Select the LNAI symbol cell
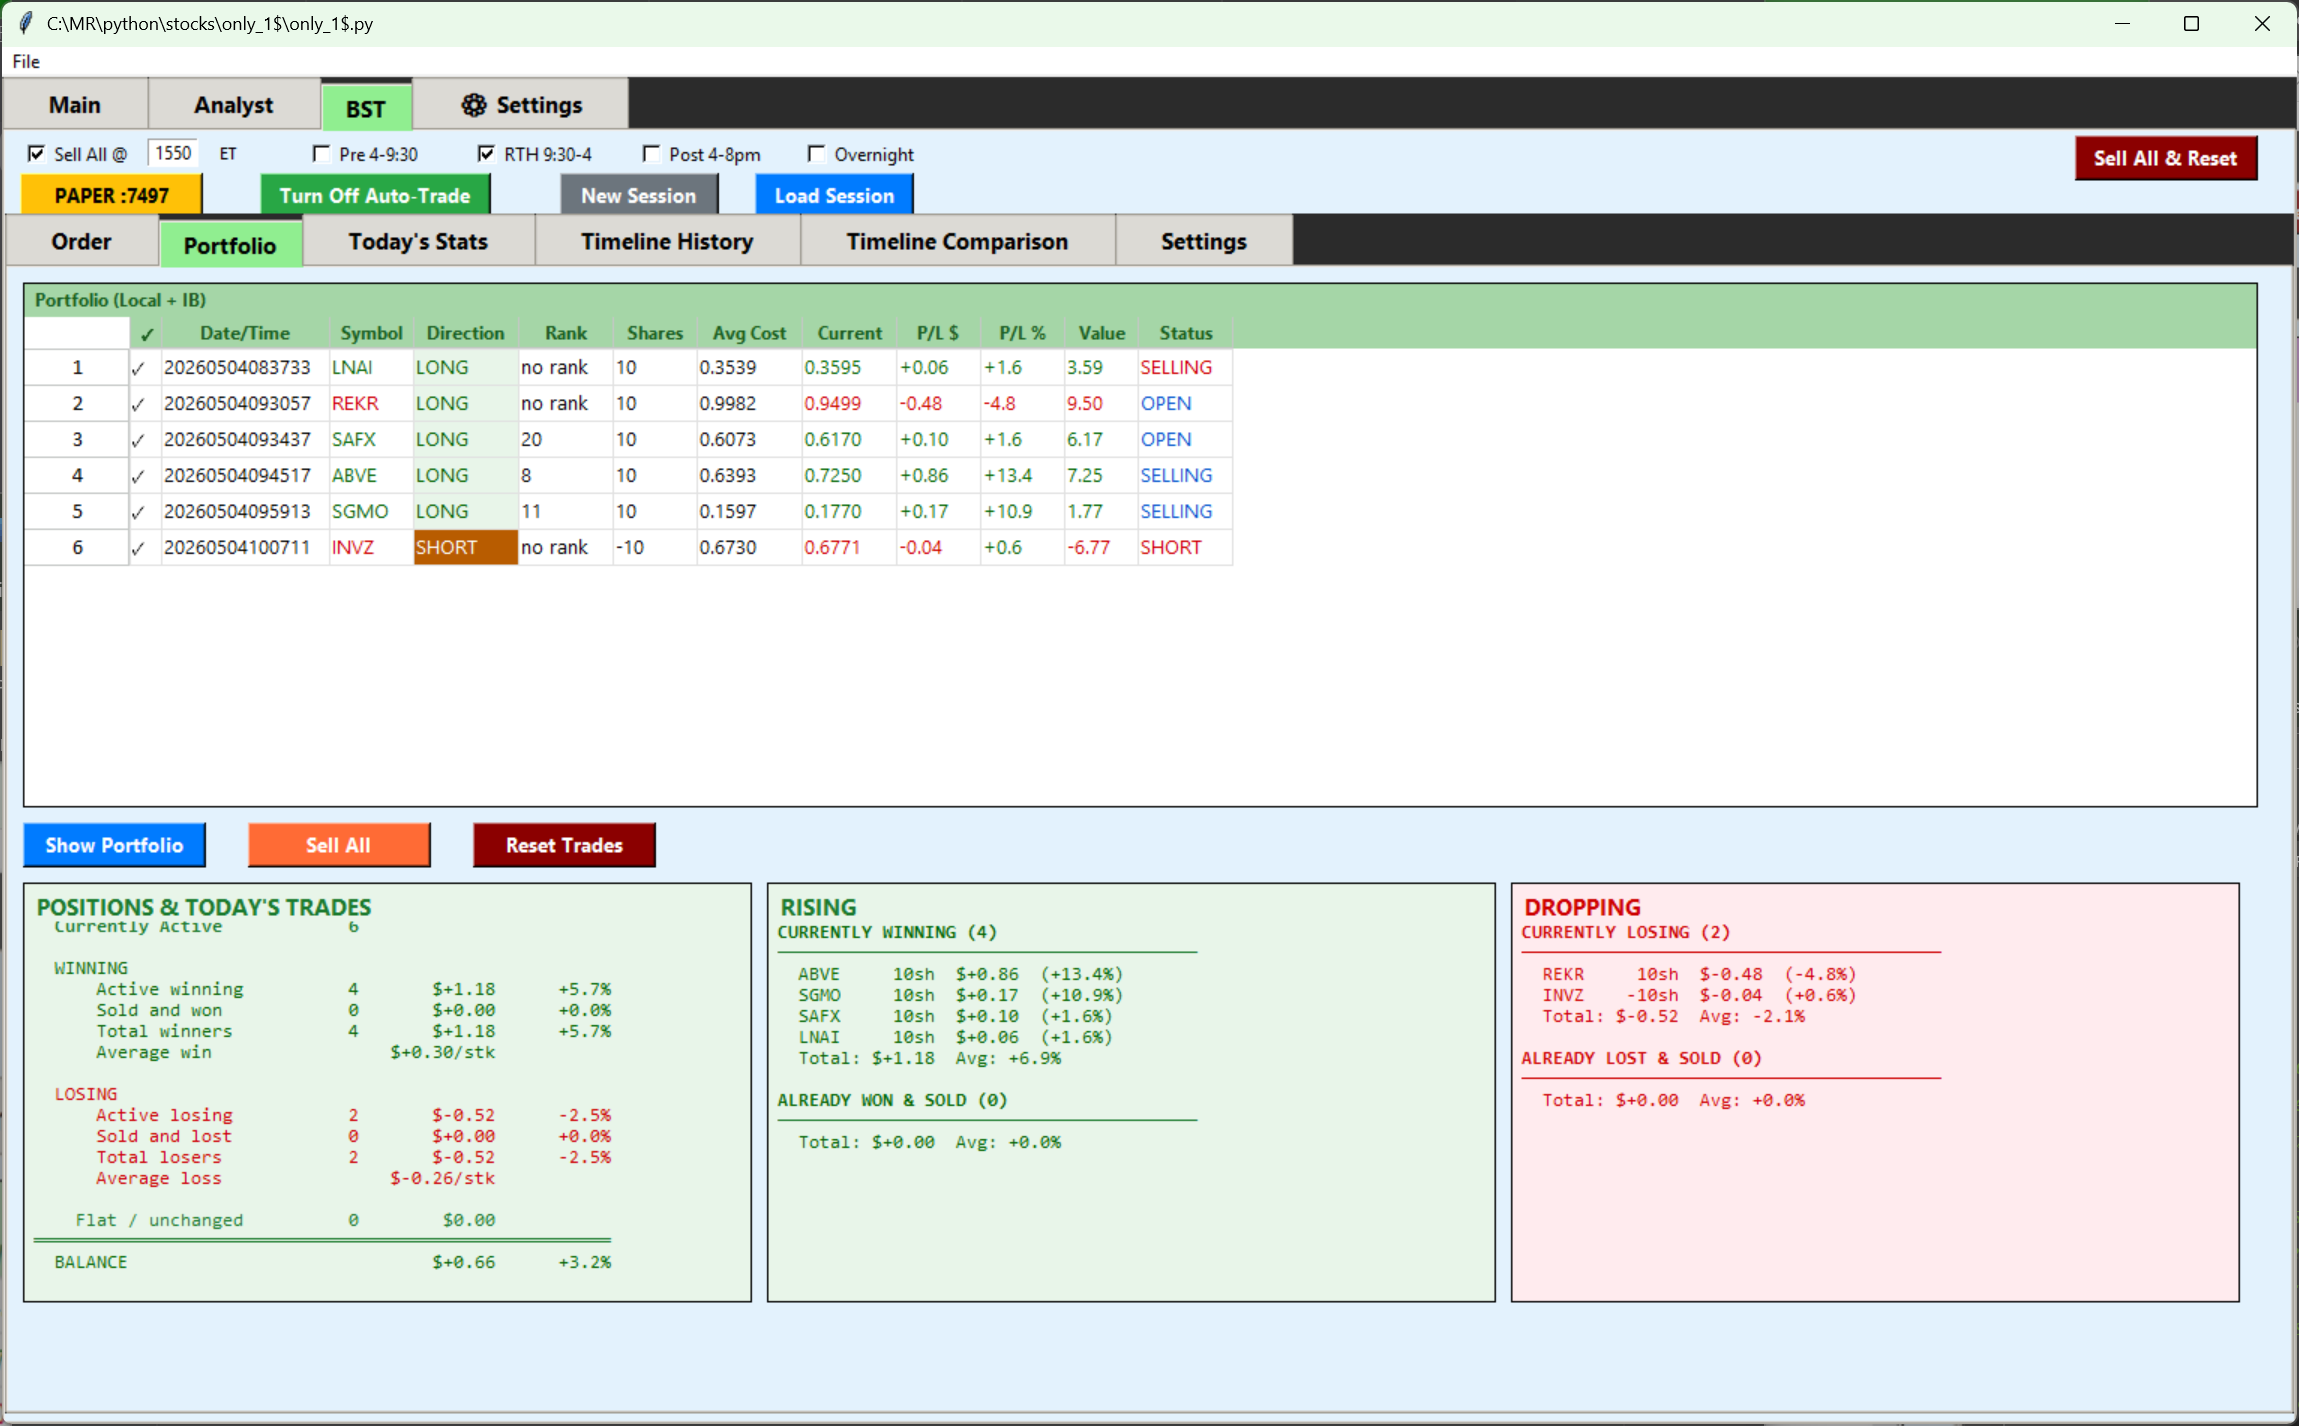Screen dimensions: 2299x1426 click(371, 368)
